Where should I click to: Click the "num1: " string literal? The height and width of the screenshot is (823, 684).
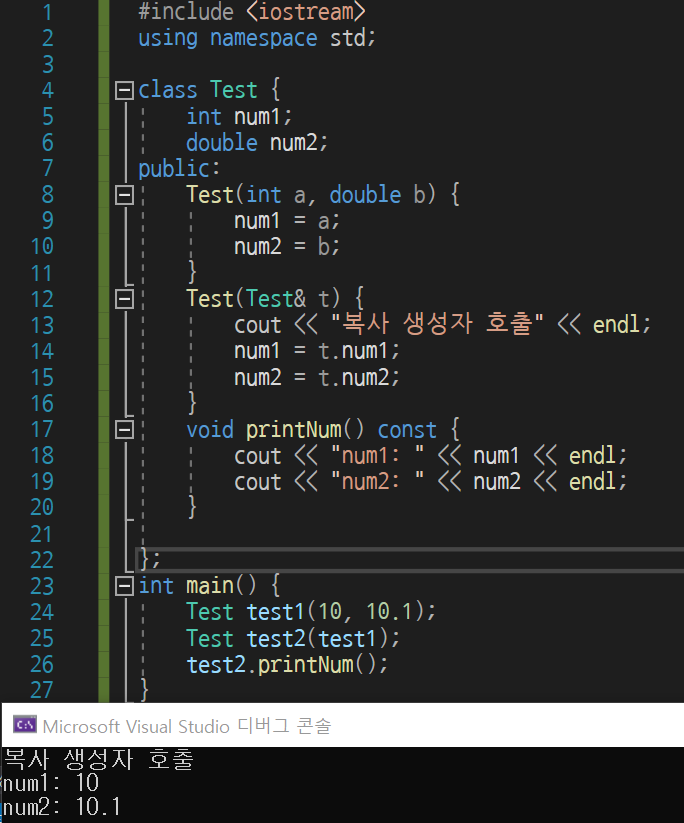(377, 456)
